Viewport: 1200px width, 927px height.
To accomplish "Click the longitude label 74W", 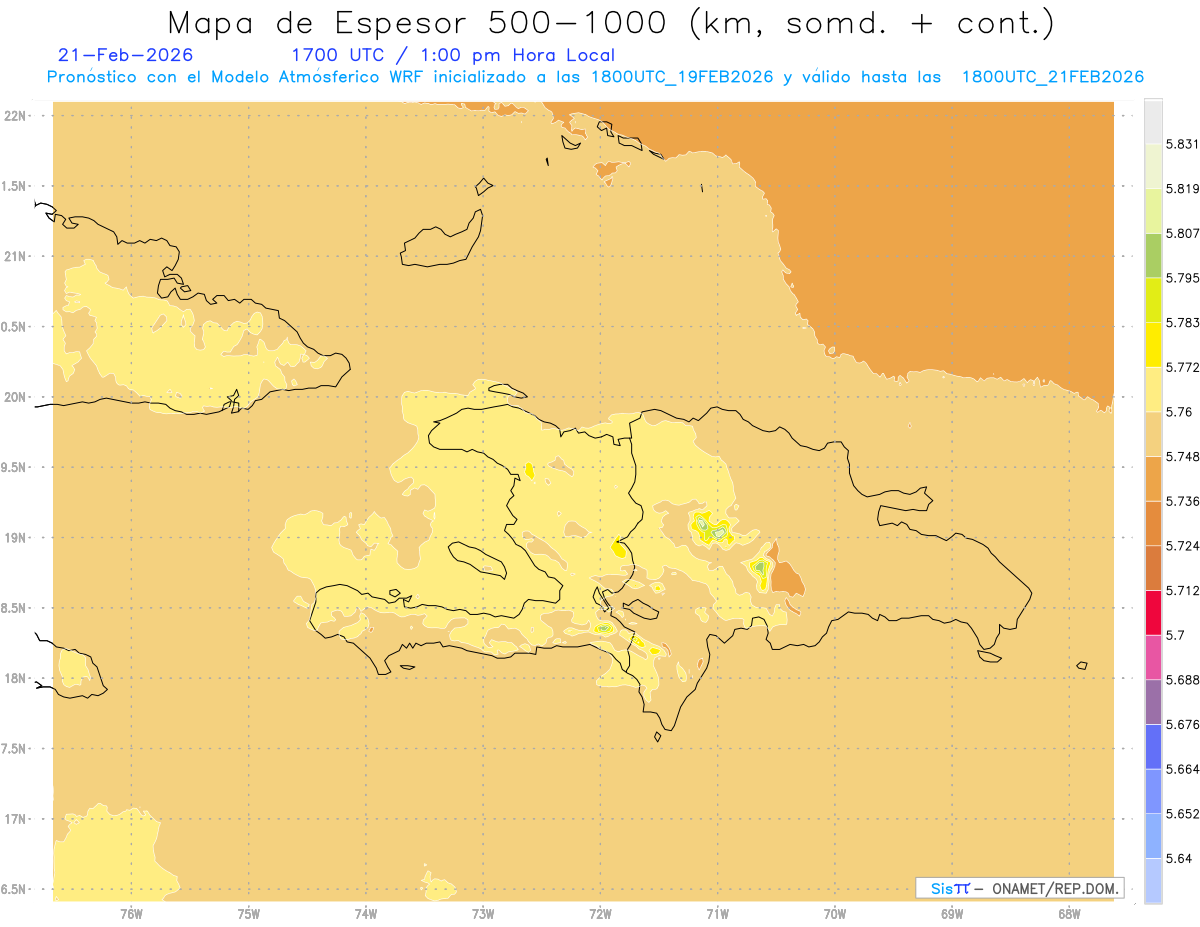I will (x=366, y=913).
